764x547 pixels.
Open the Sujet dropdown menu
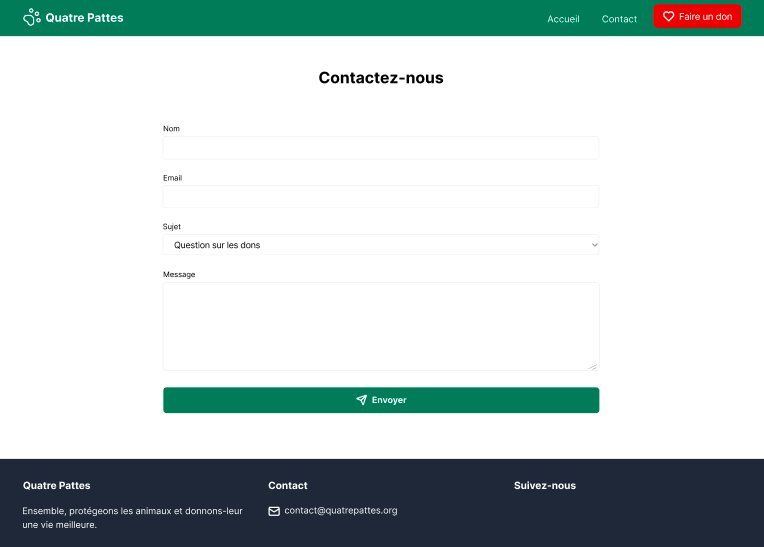pos(380,245)
